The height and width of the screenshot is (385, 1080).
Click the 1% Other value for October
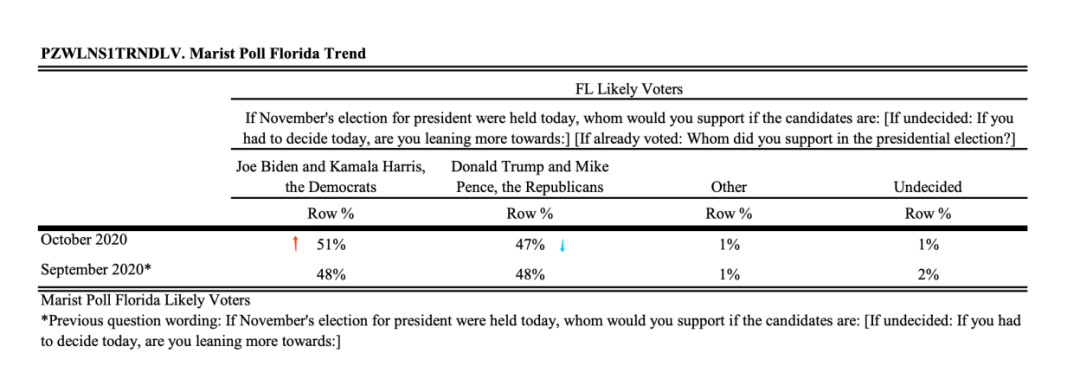[729, 245]
